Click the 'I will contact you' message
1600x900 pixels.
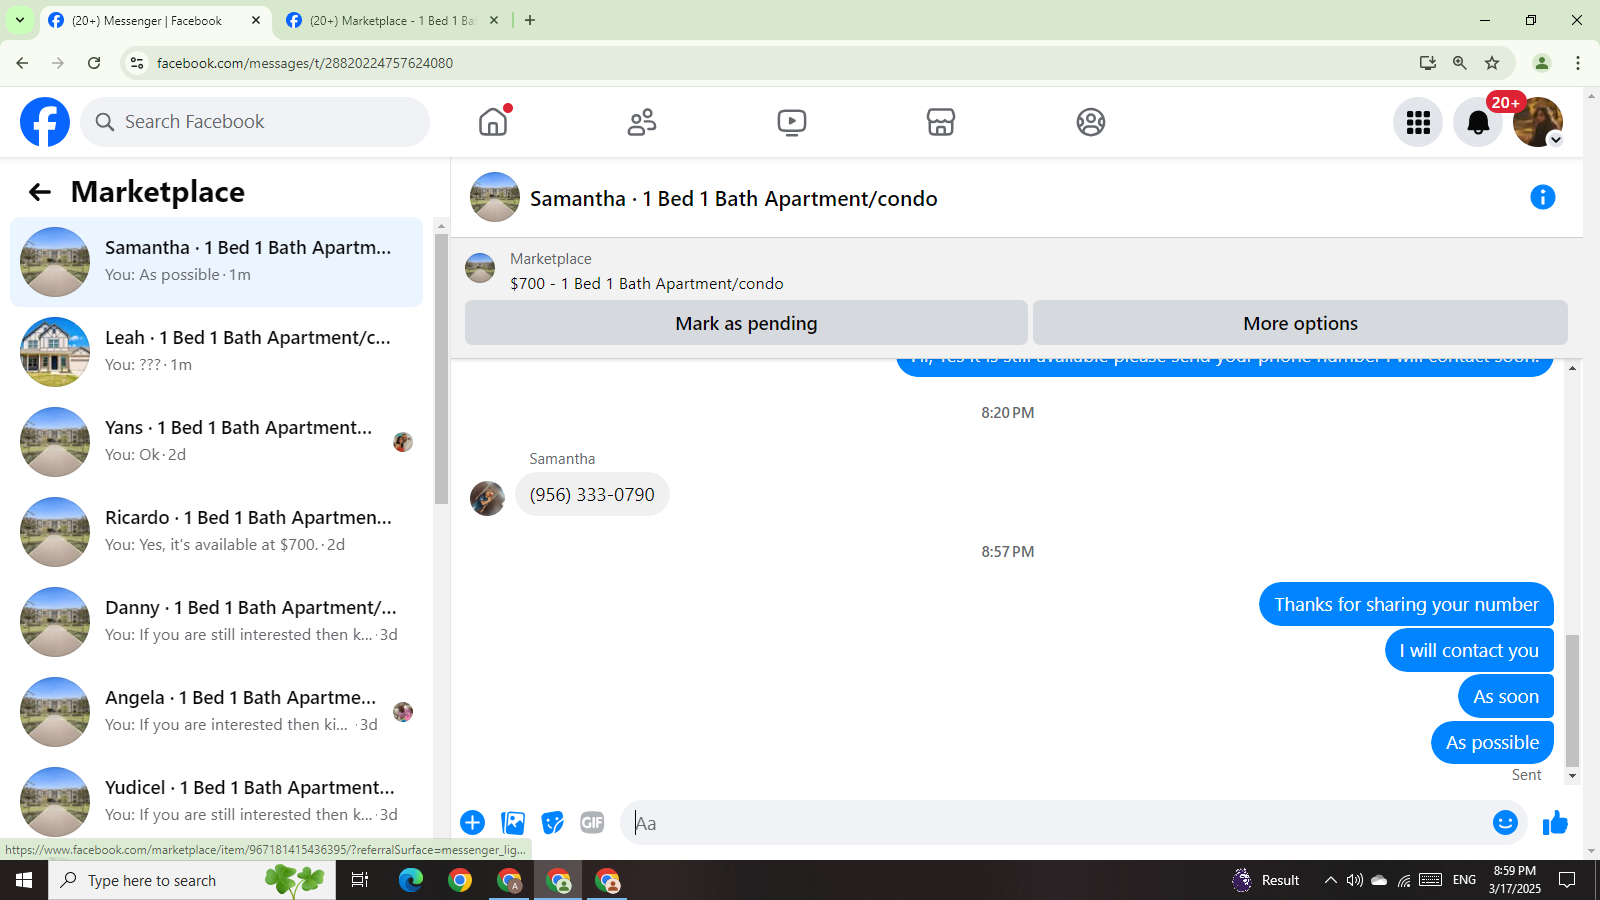(x=1469, y=650)
